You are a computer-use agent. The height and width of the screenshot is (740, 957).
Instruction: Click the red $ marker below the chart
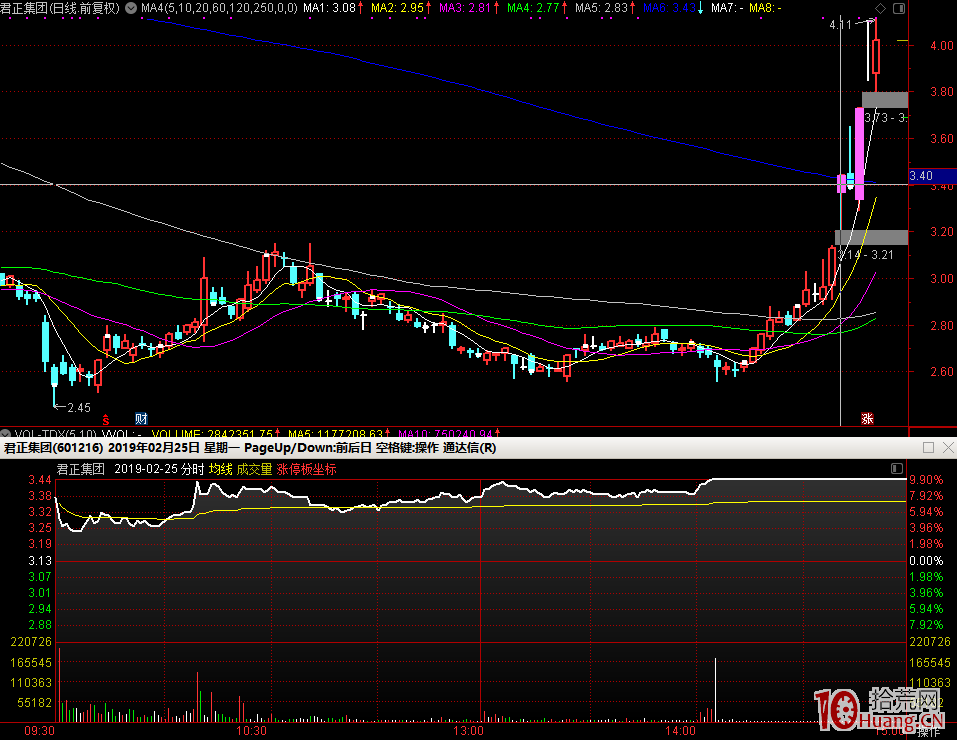pyautogui.click(x=105, y=420)
